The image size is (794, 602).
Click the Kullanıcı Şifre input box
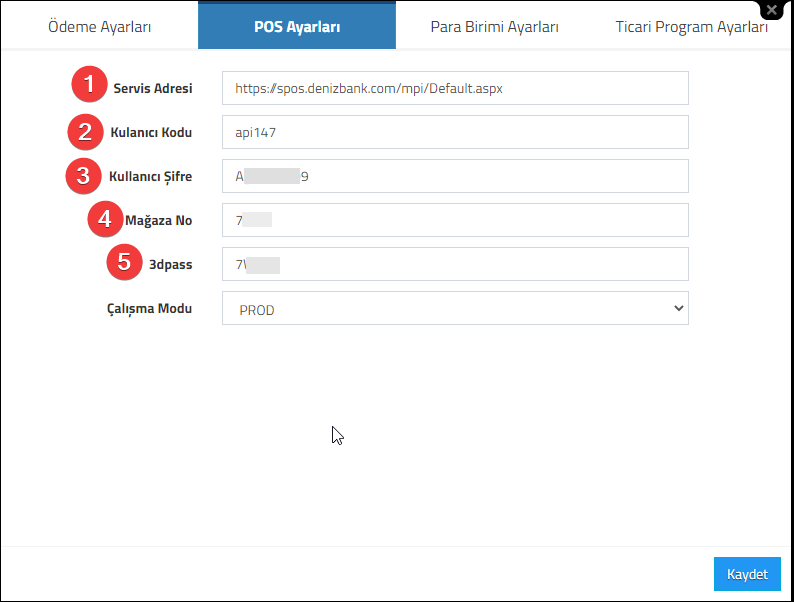pyautogui.click(x=455, y=176)
